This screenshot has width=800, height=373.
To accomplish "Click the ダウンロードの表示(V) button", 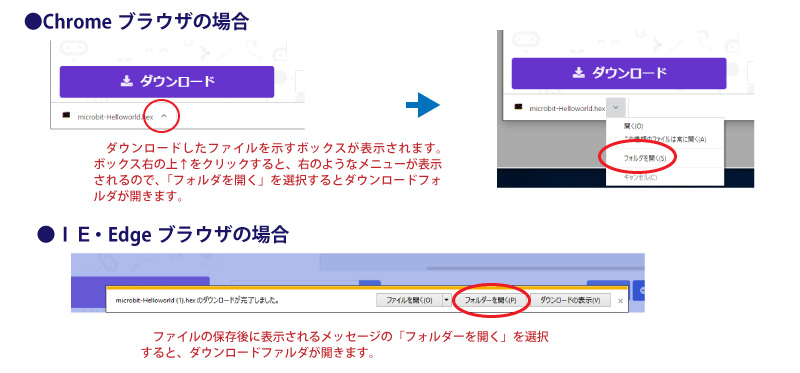I will (570, 300).
